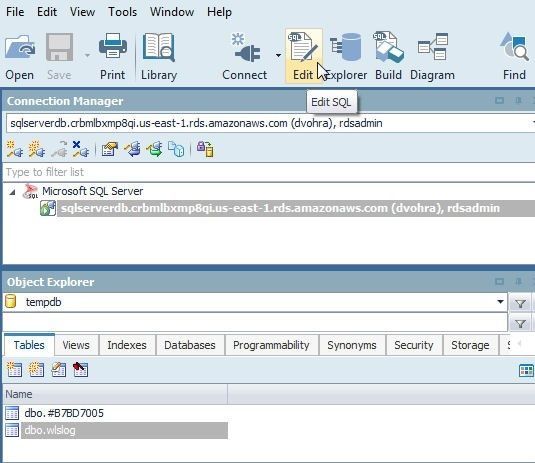
Task: Click the Type to filter list field
Action: 269,172
